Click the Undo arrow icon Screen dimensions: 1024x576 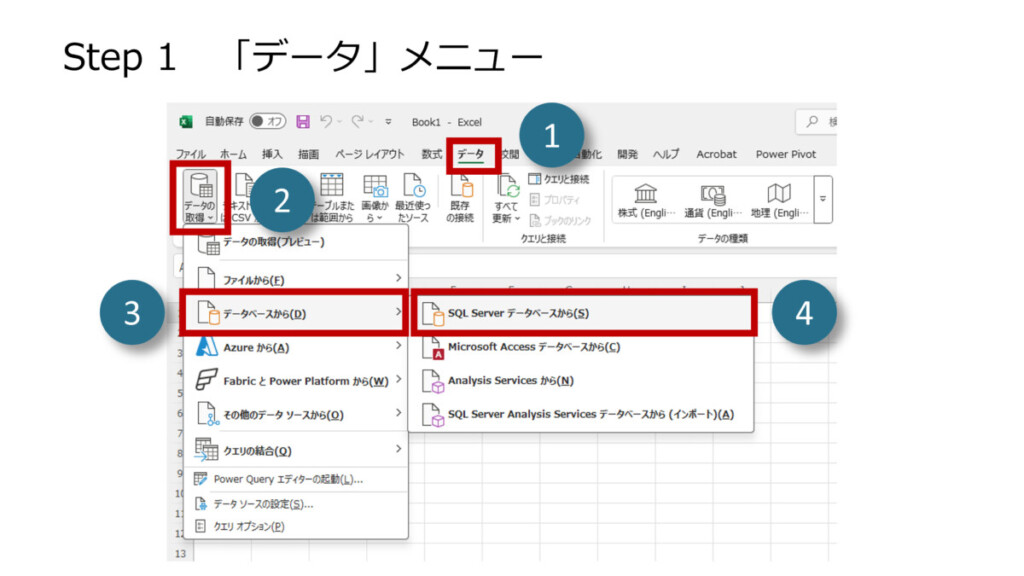pyautogui.click(x=326, y=121)
